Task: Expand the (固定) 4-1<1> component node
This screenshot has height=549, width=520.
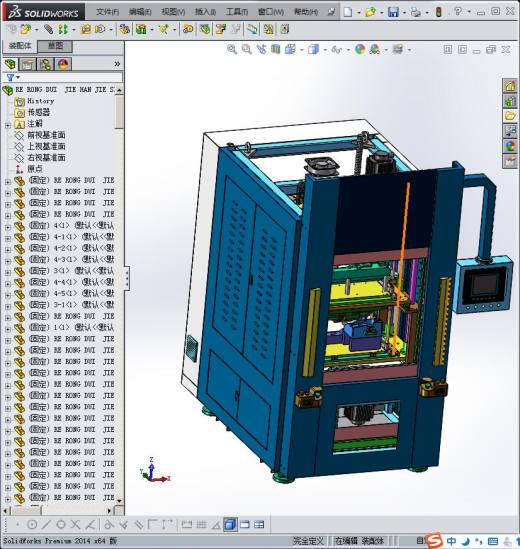Action: [x=8, y=238]
